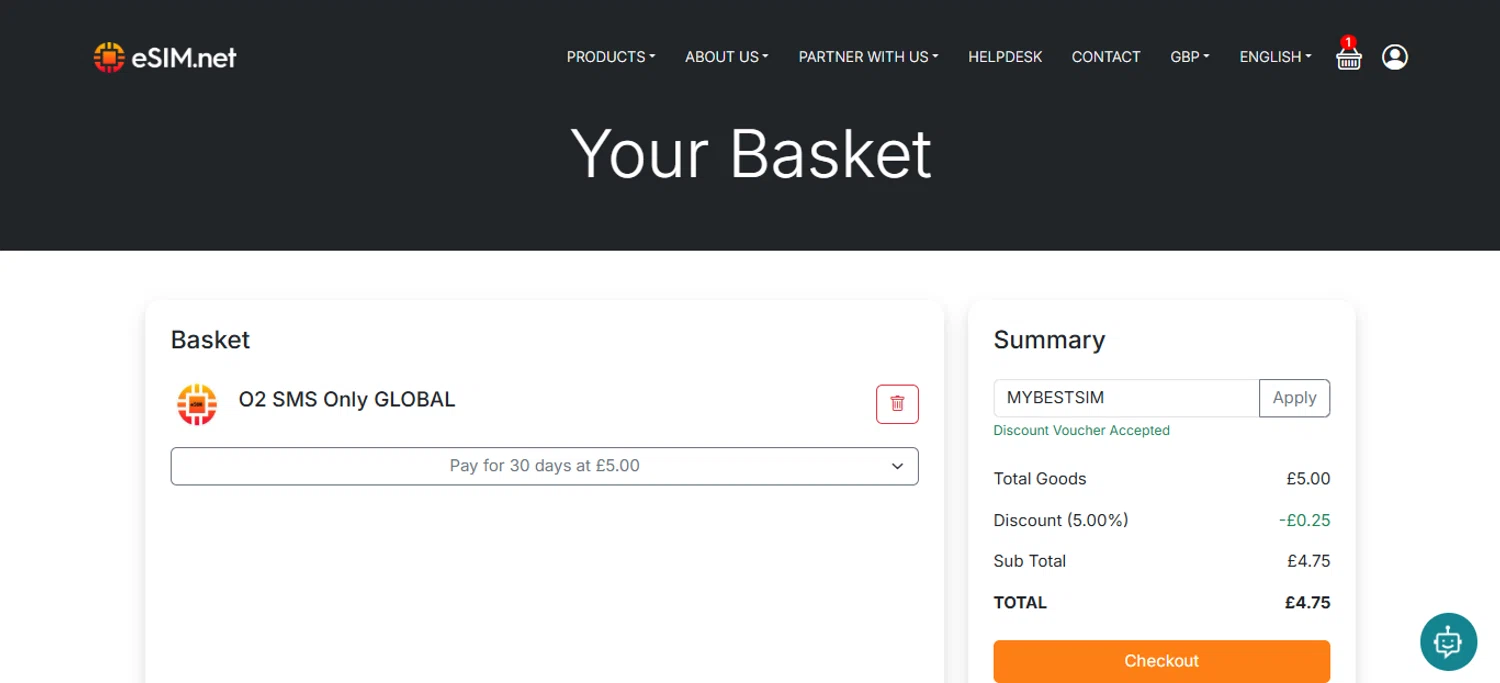Click the Total Goods £5.00 amount

[x=1308, y=479]
